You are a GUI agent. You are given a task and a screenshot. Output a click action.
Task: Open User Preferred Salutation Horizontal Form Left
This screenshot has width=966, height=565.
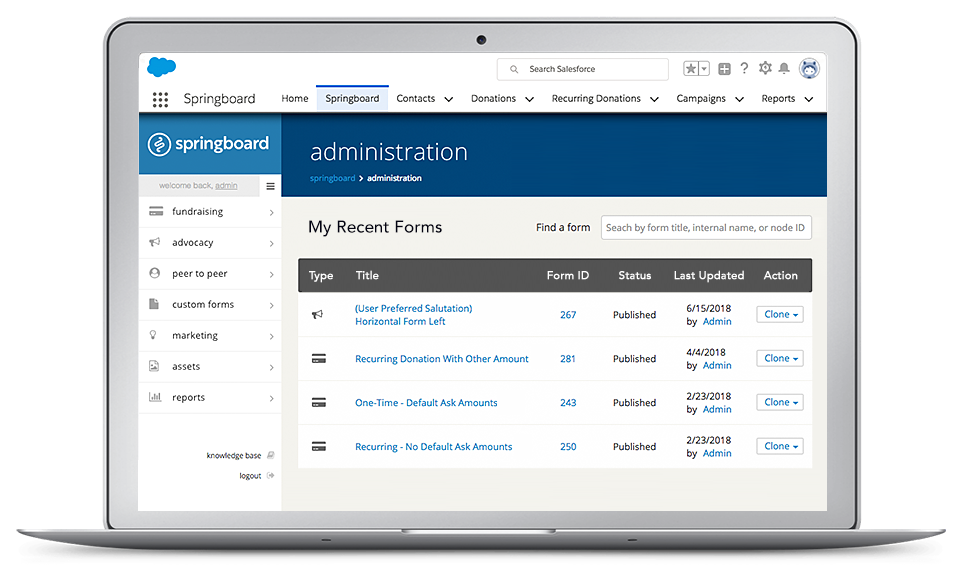(x=413, y=315)
